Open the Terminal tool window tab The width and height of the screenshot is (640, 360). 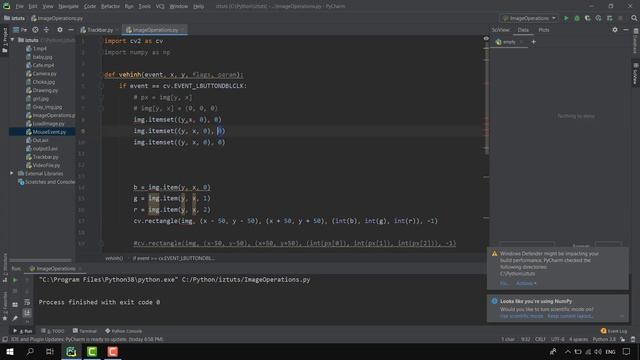[x=84, y=331]
